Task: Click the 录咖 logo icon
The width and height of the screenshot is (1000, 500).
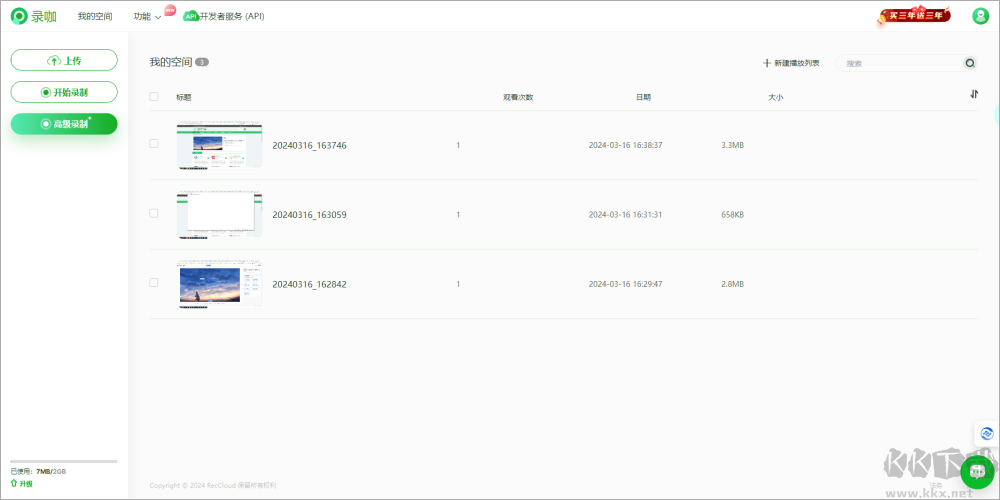Action: click(19, 16)
